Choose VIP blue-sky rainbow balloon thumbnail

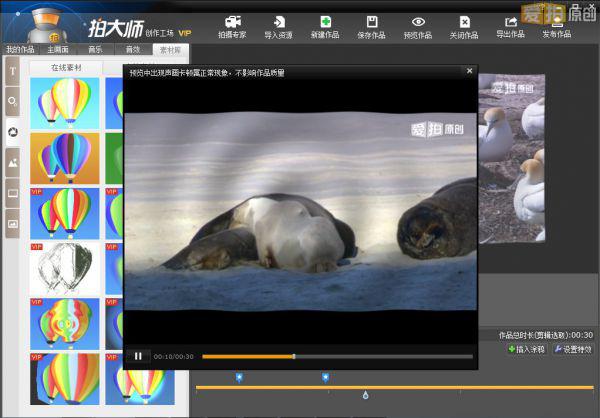(x=65, y=213)
